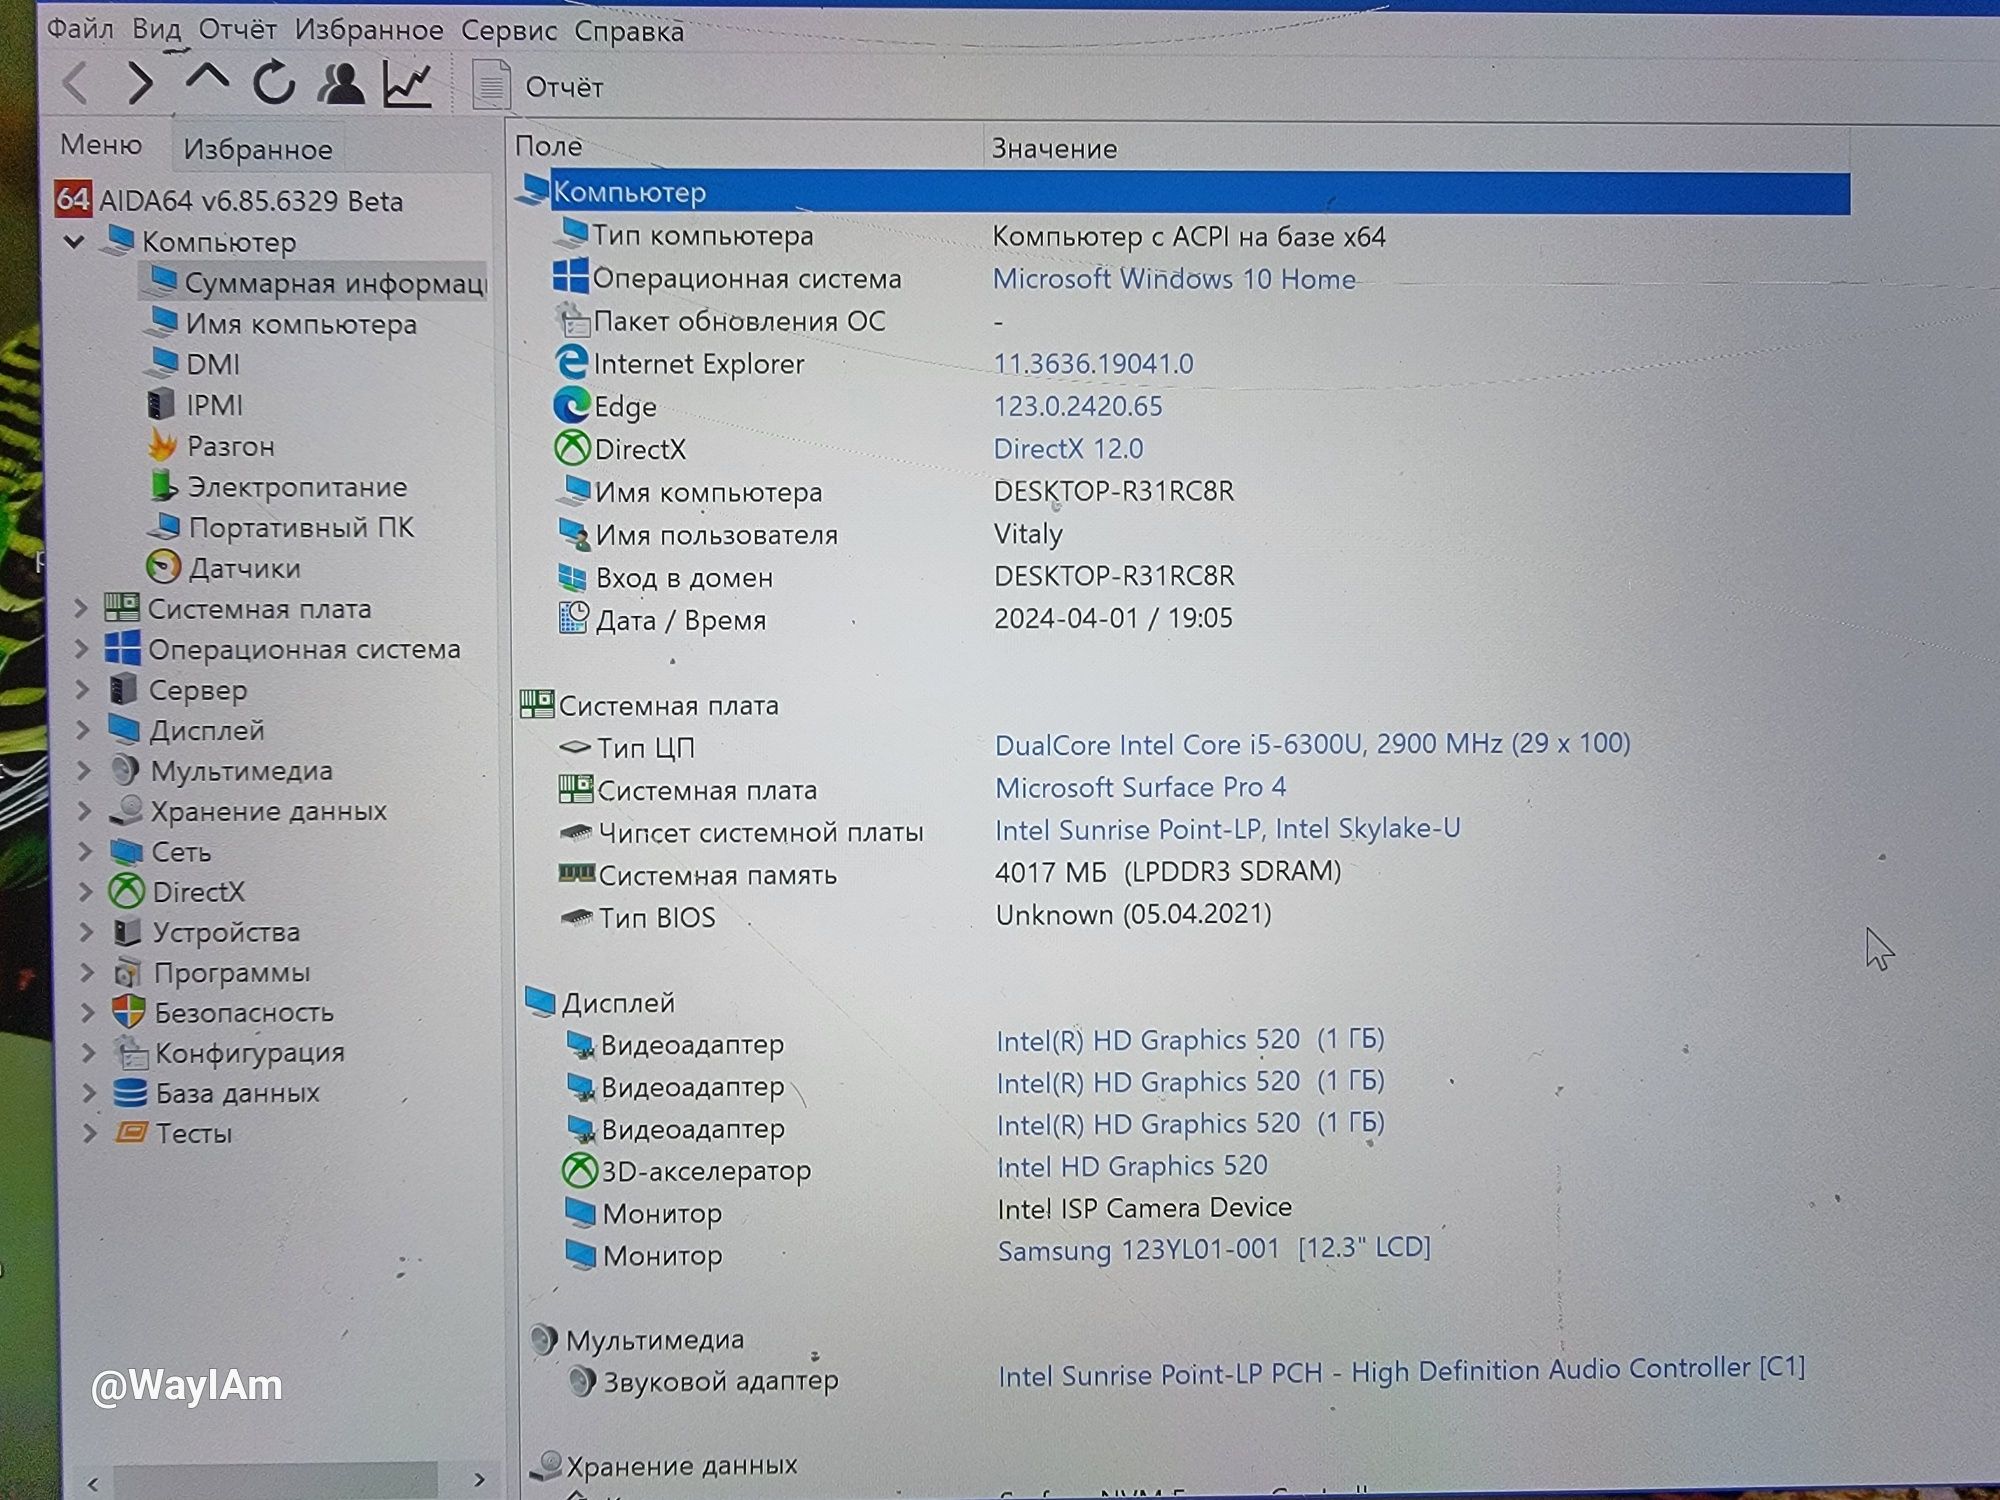Click the Back navigation arrow

tap(76, 82)
